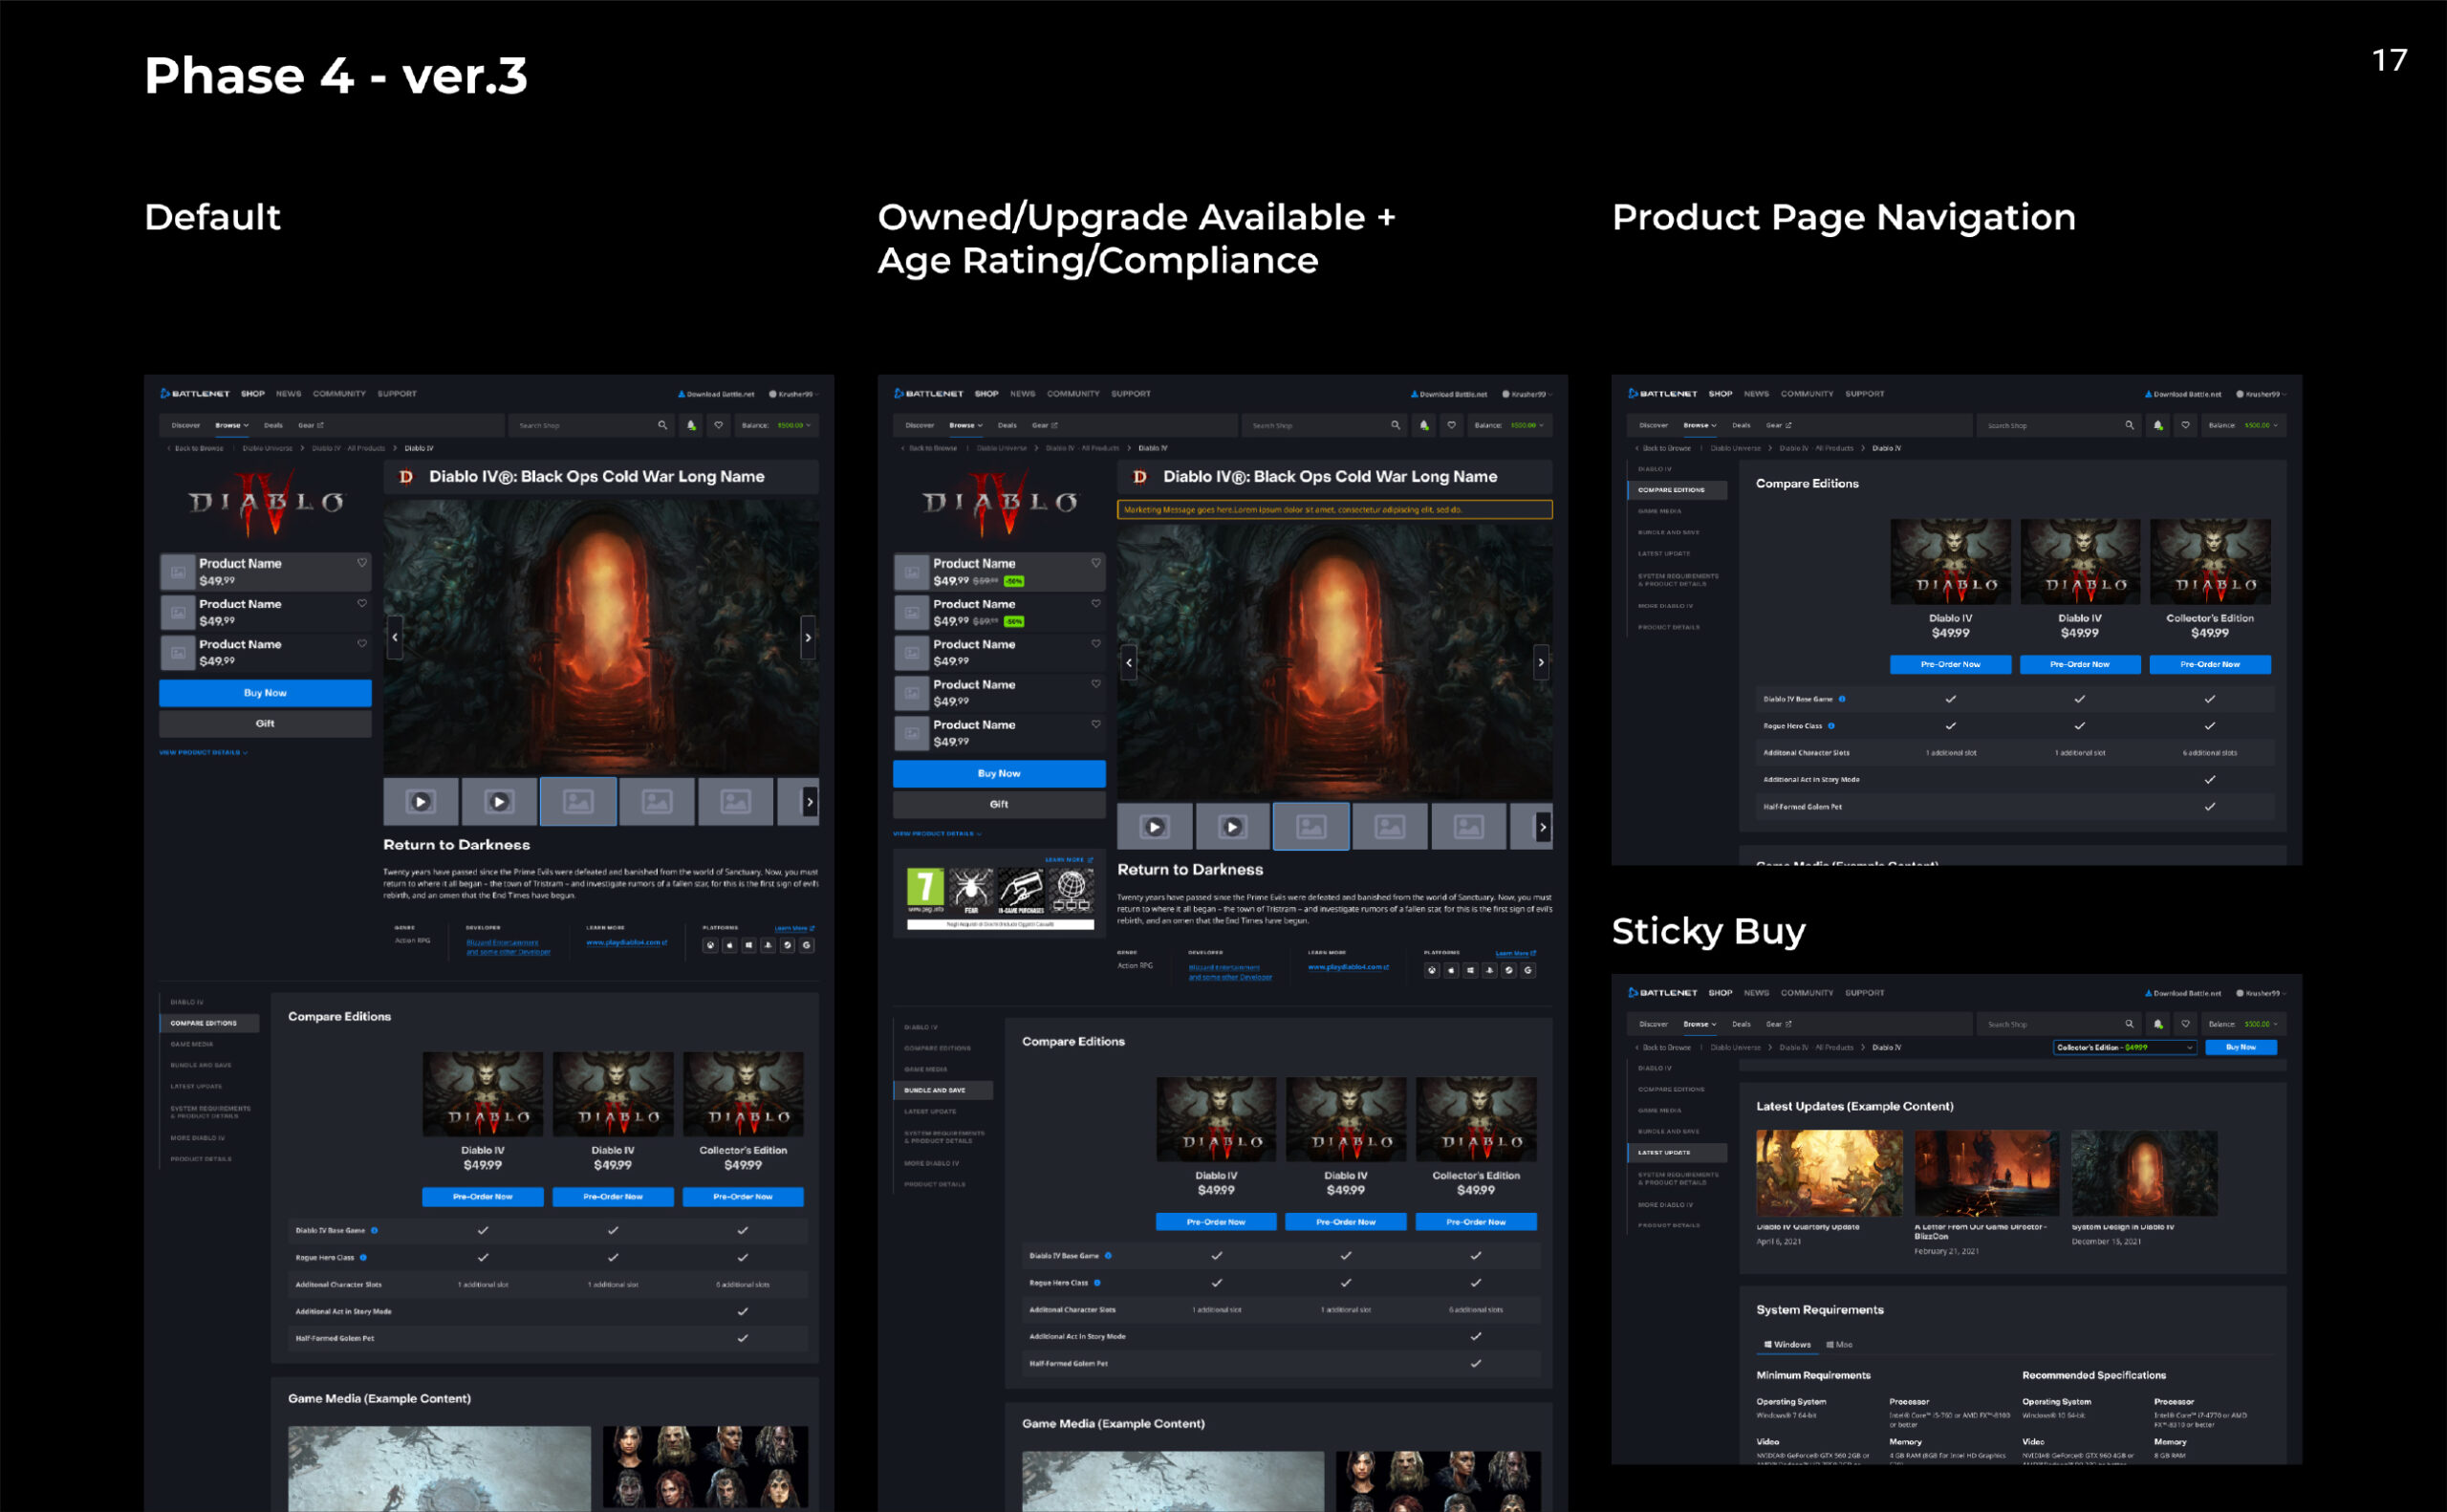Toggle wishlist heart on second product row, Default
Screen dimensions: 2447x1512
click(x=362, y=603)
